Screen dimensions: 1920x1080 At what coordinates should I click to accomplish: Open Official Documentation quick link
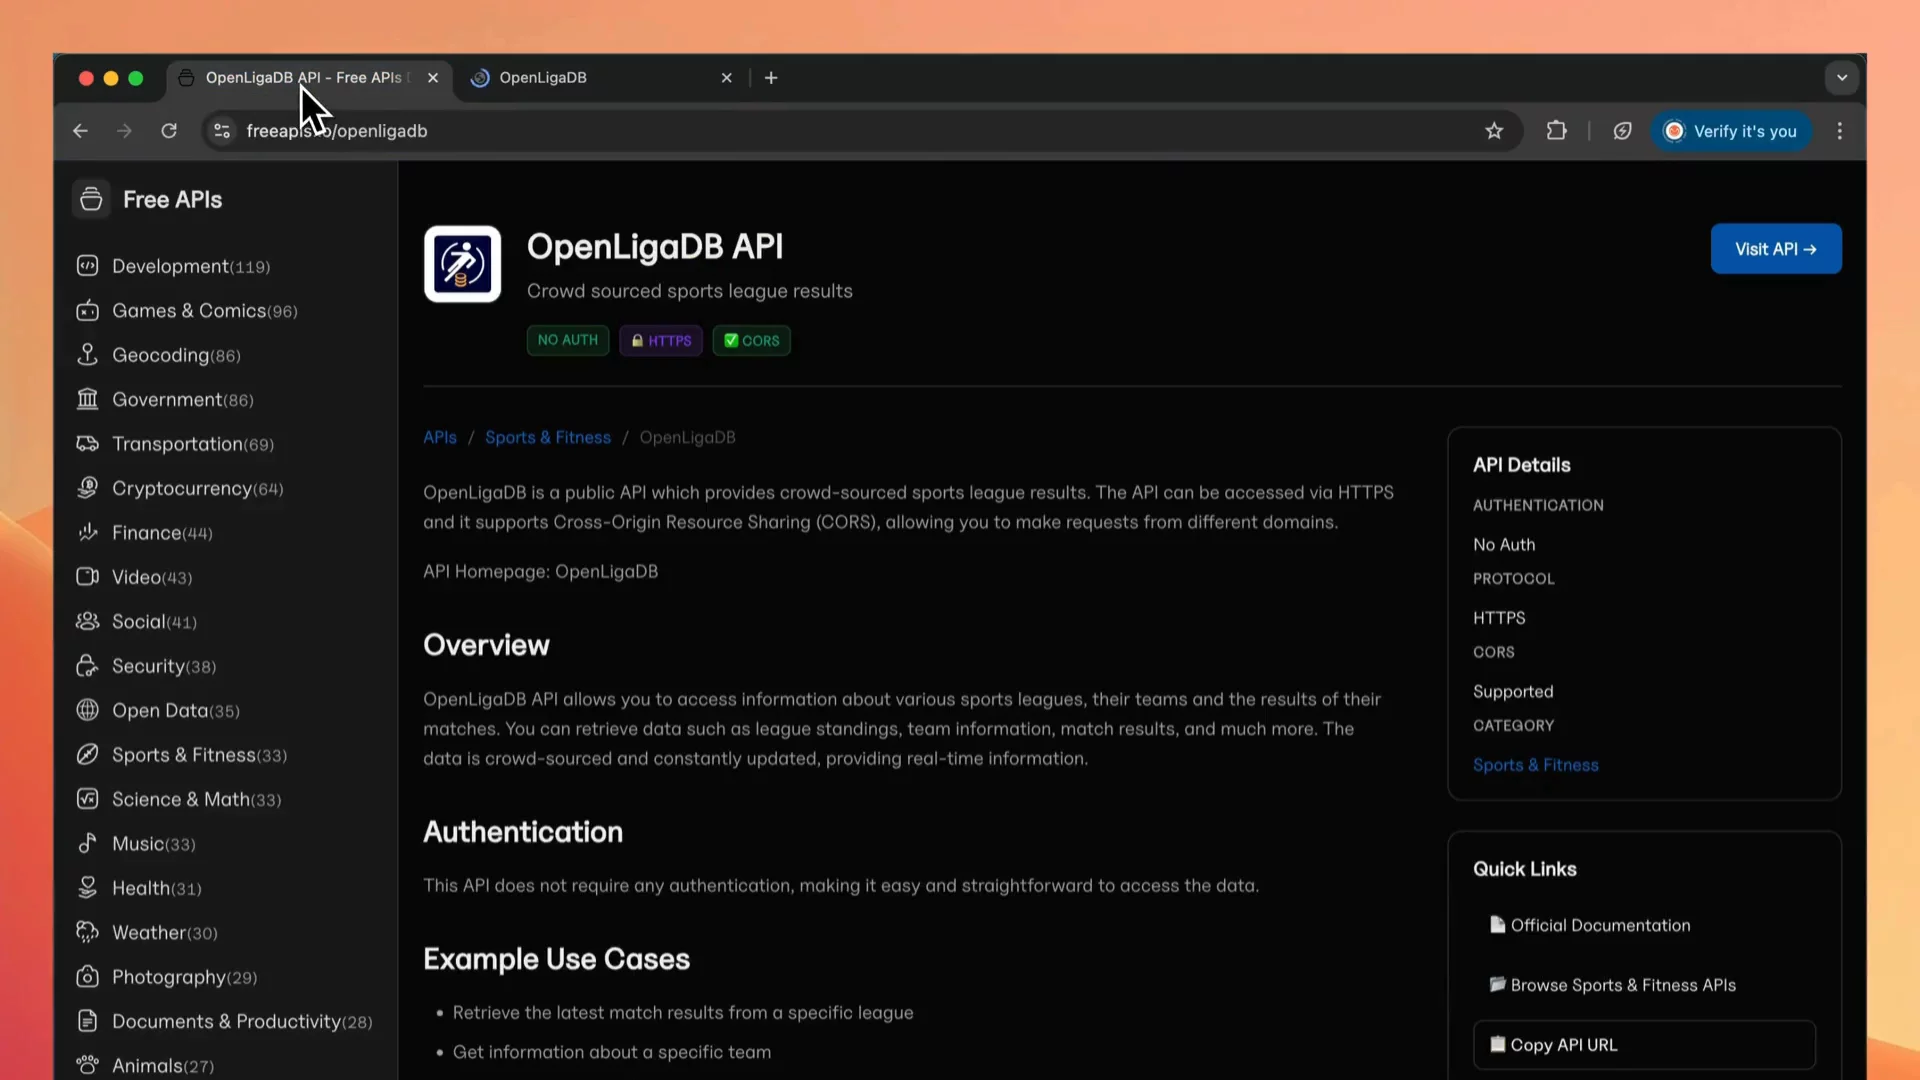[x=1599, y=925]
